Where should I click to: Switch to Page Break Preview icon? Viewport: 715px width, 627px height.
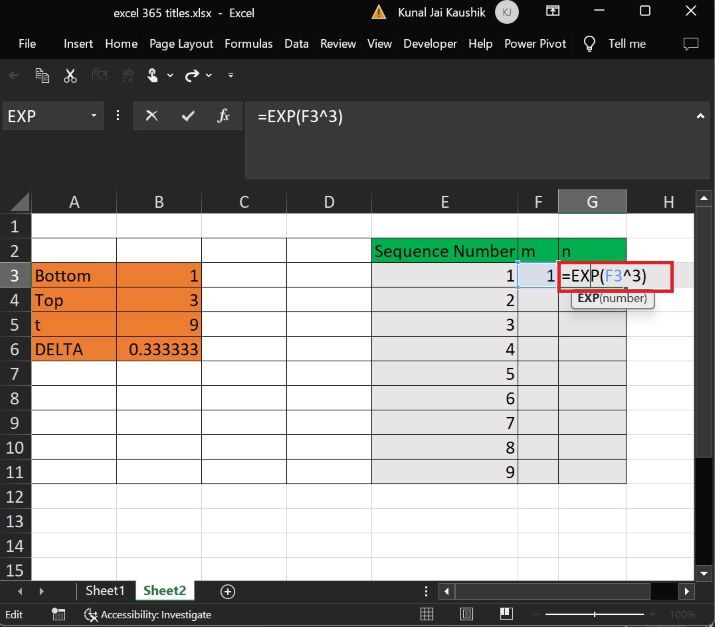point(506,615)
